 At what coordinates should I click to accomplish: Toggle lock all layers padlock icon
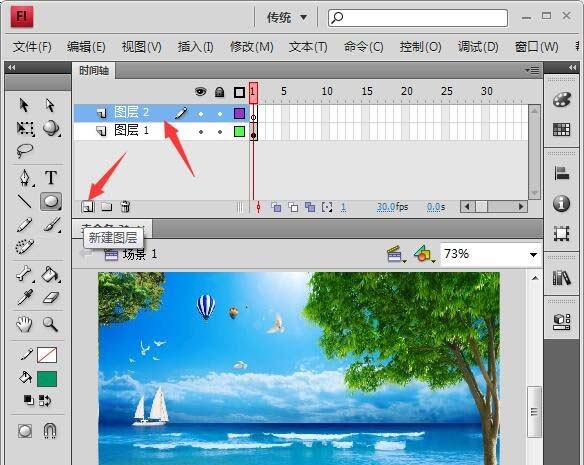[x=220, y=92]
